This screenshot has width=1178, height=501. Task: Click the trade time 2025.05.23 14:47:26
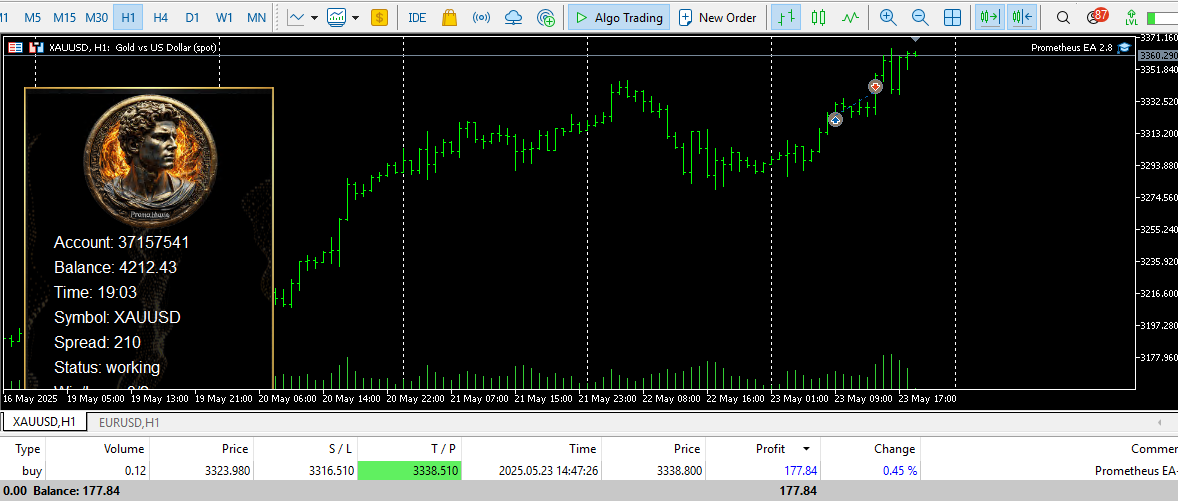[548, 471]
